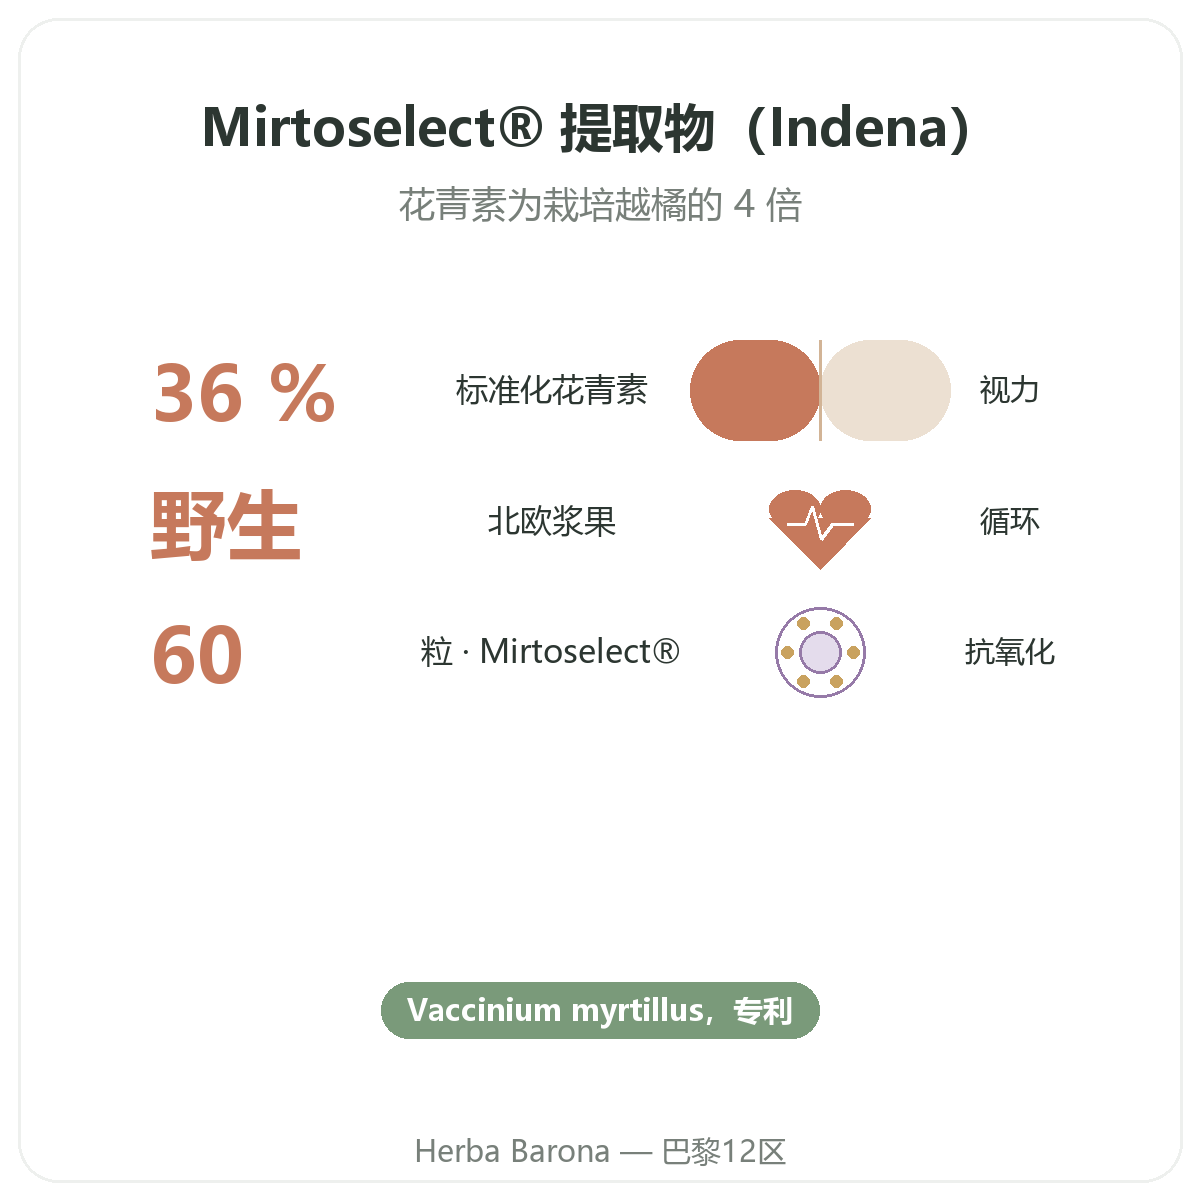This screenshot has width=1200, height=1200.
Task: Click the 视力 label
Action: click(1010, 390)
